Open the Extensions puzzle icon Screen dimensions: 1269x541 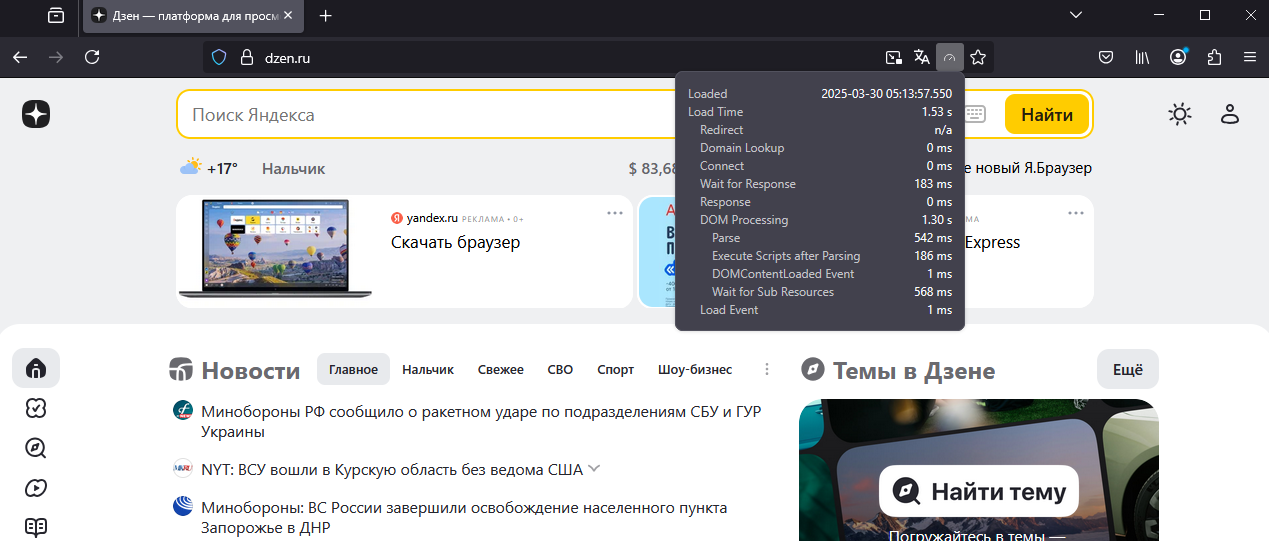[x=1215, y=58]
